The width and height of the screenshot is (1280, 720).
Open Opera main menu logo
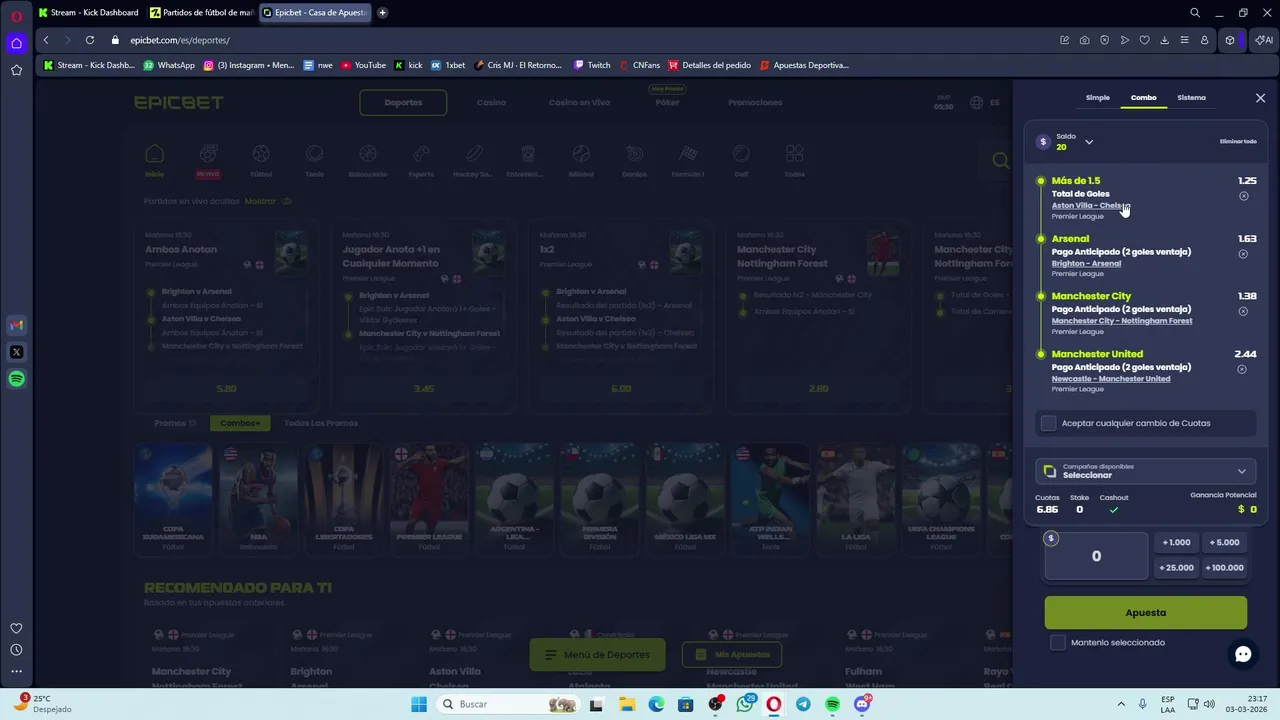point(16,16)
